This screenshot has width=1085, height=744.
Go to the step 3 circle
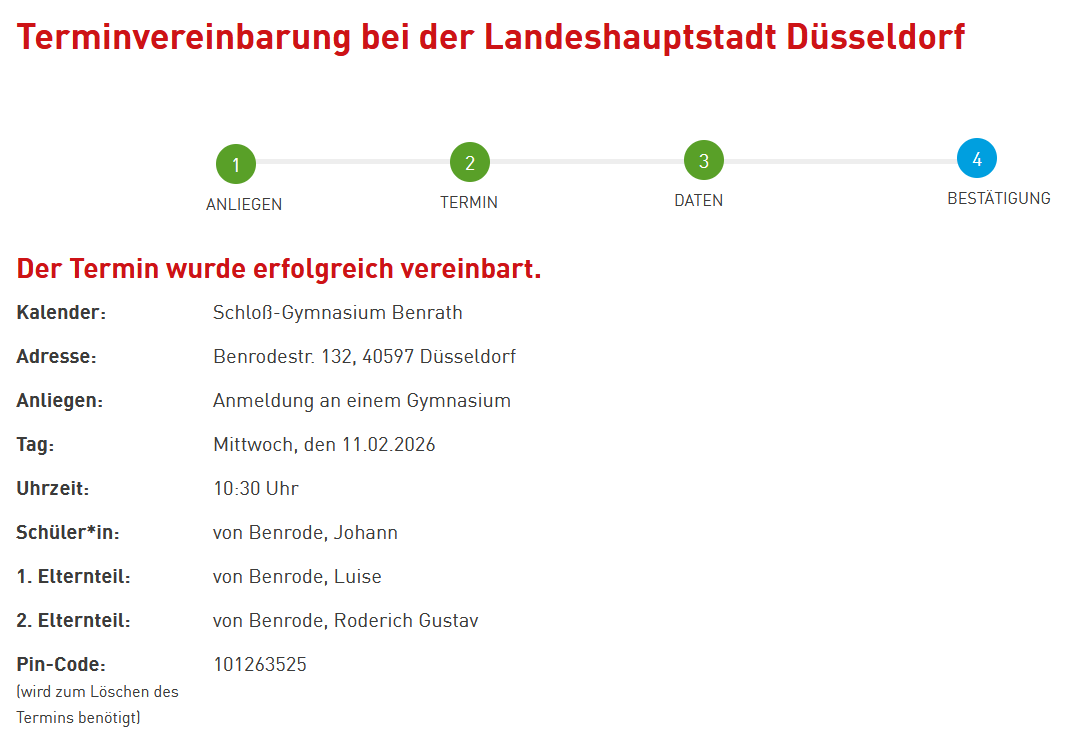704,161
